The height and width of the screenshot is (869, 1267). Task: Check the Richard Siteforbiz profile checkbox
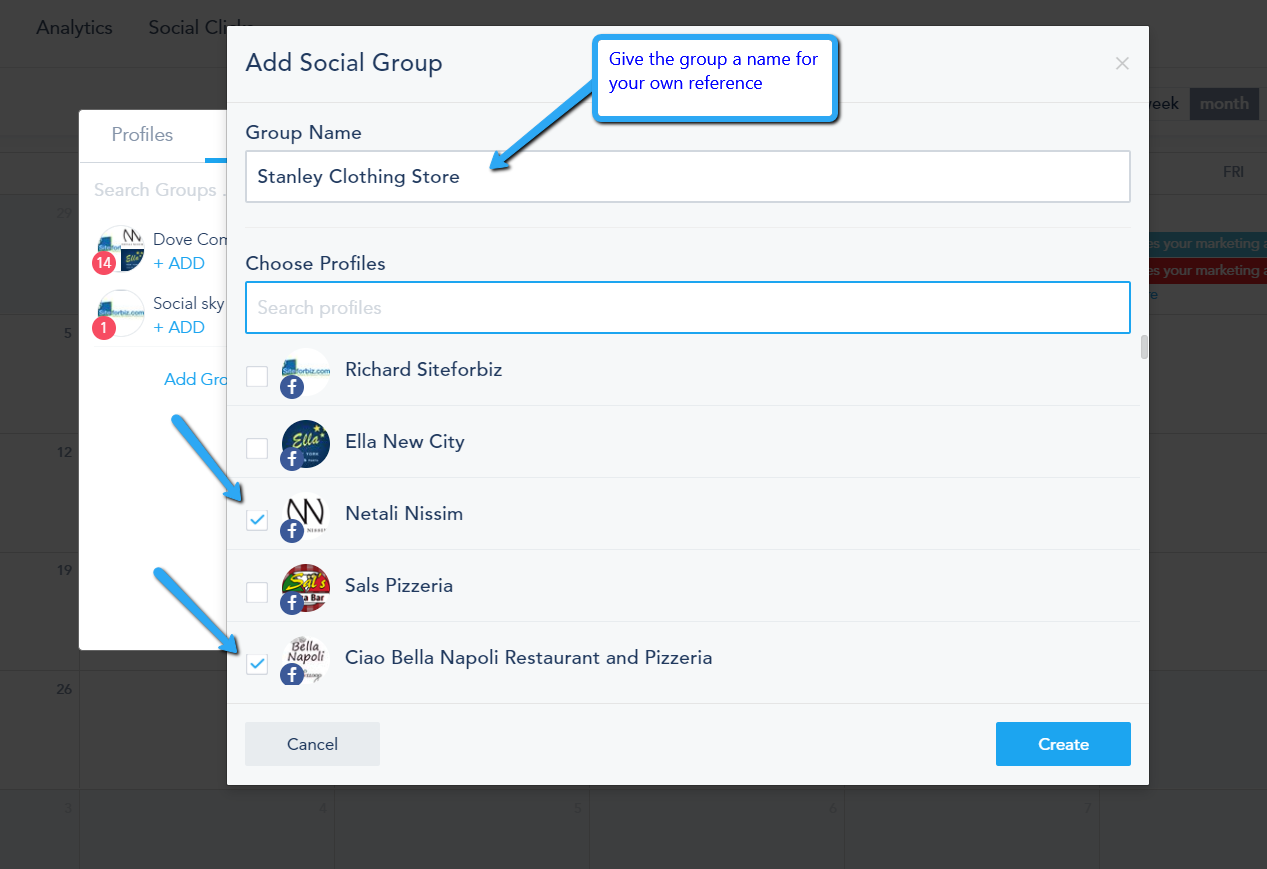point(257,376)
